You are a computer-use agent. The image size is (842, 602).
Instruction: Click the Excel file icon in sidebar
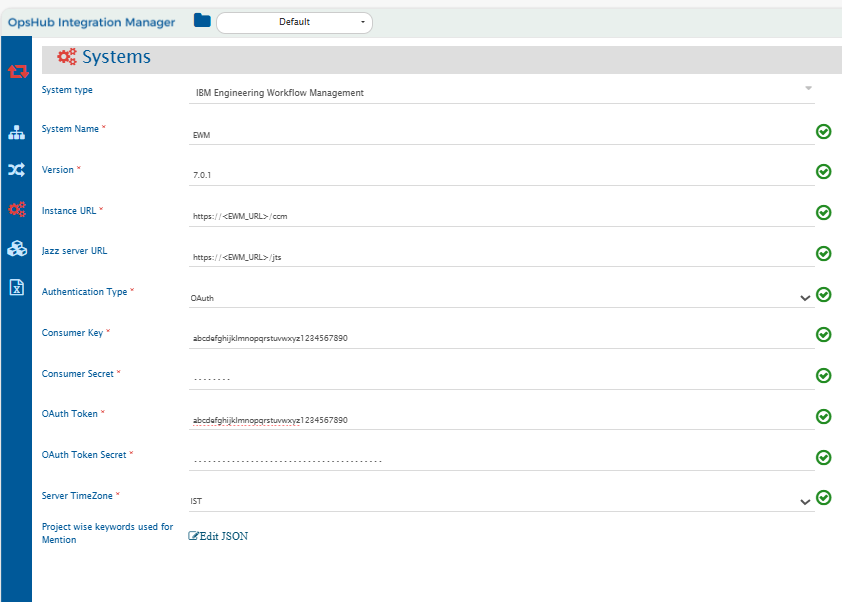[x=16, y=288]
